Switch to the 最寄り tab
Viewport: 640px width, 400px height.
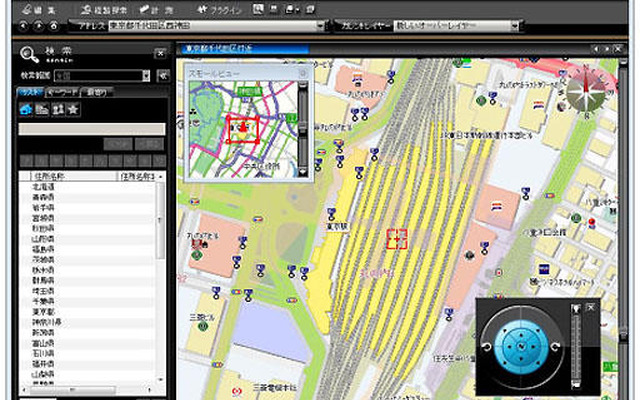click(97, 92)
